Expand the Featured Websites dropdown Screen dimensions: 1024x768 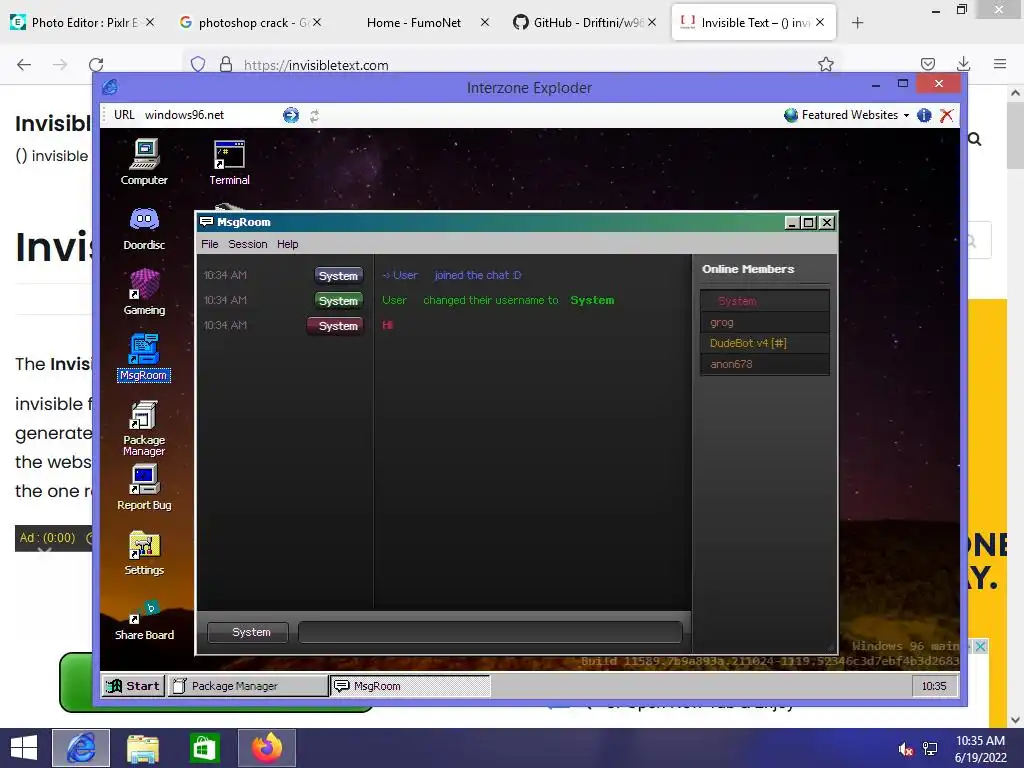(x=847, y=115)
